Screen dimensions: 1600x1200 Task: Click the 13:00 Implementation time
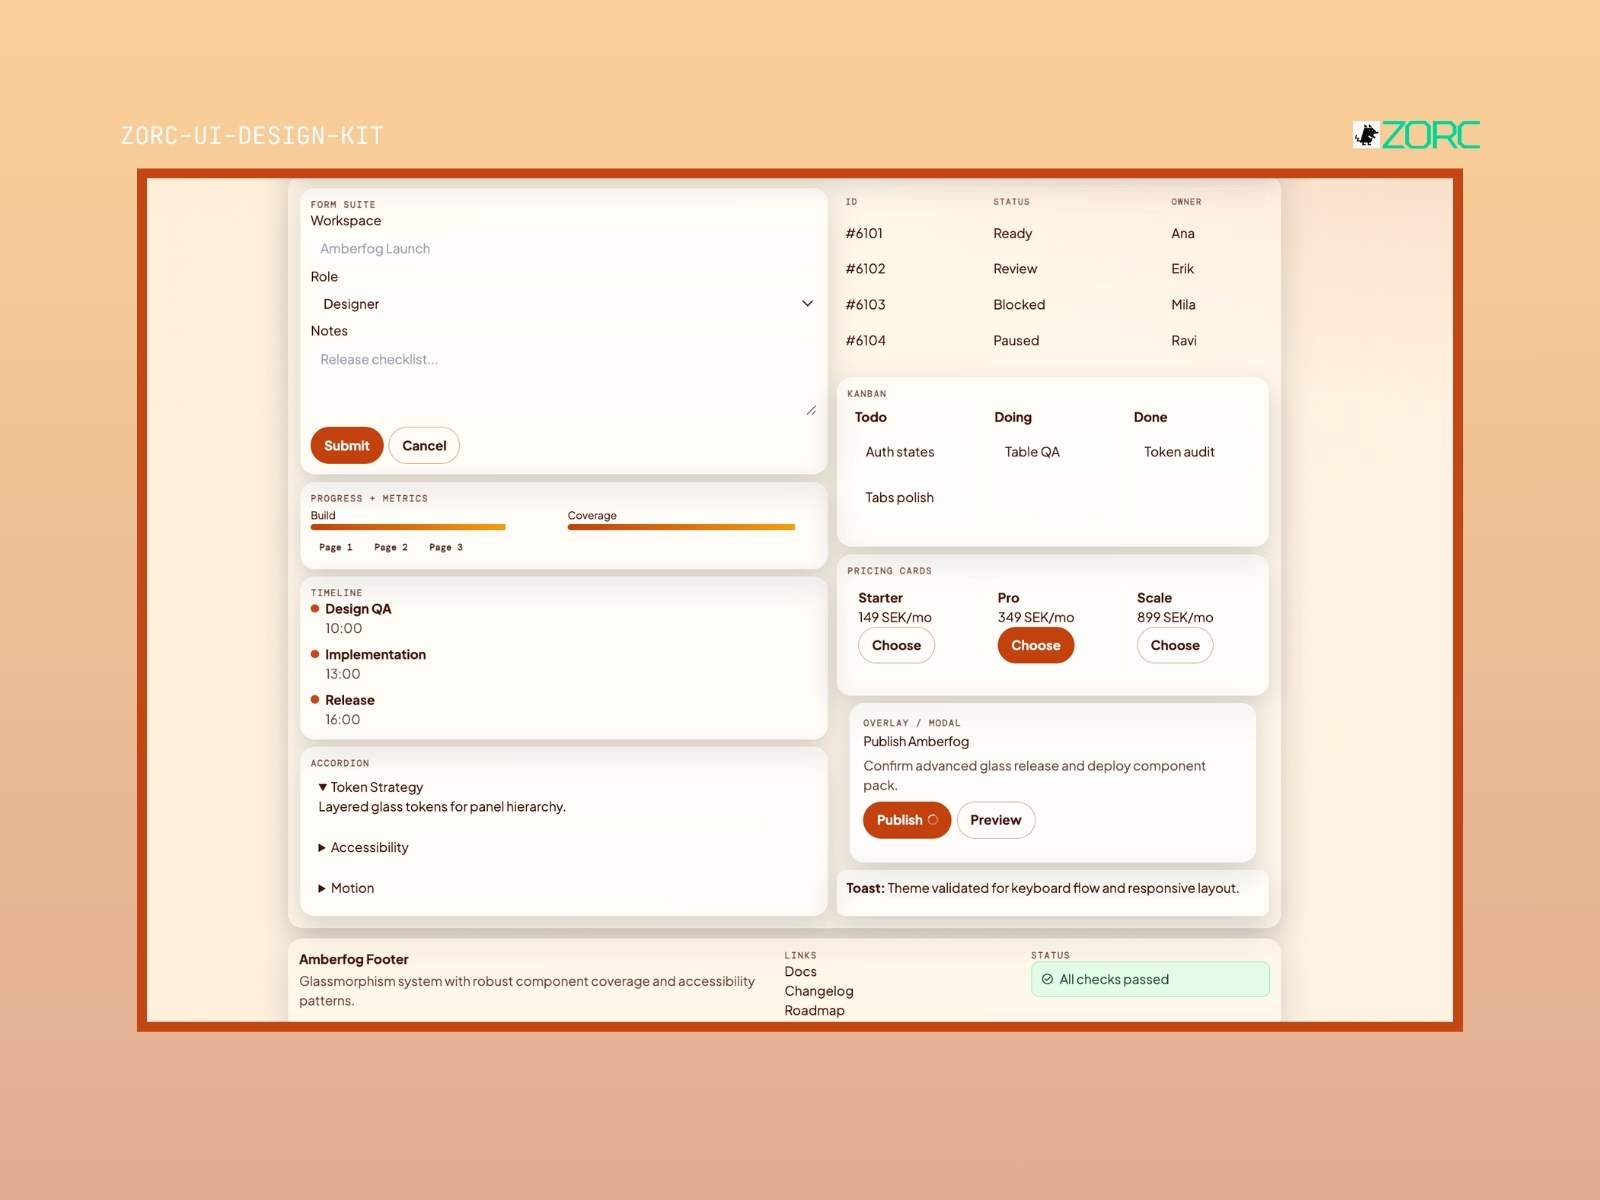(x=343, y=674)
